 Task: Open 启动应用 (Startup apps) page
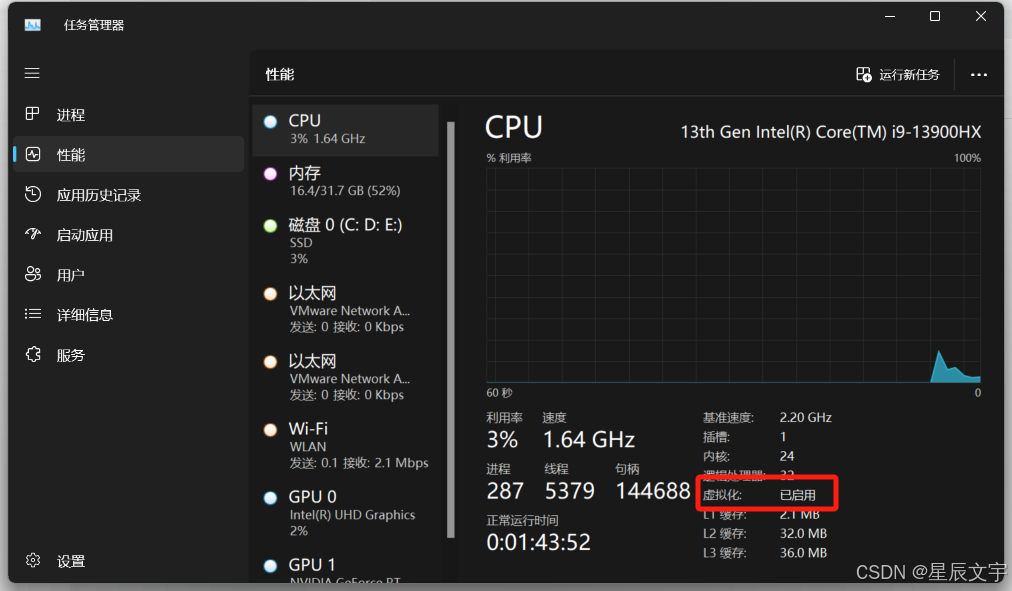coord(128,234)
